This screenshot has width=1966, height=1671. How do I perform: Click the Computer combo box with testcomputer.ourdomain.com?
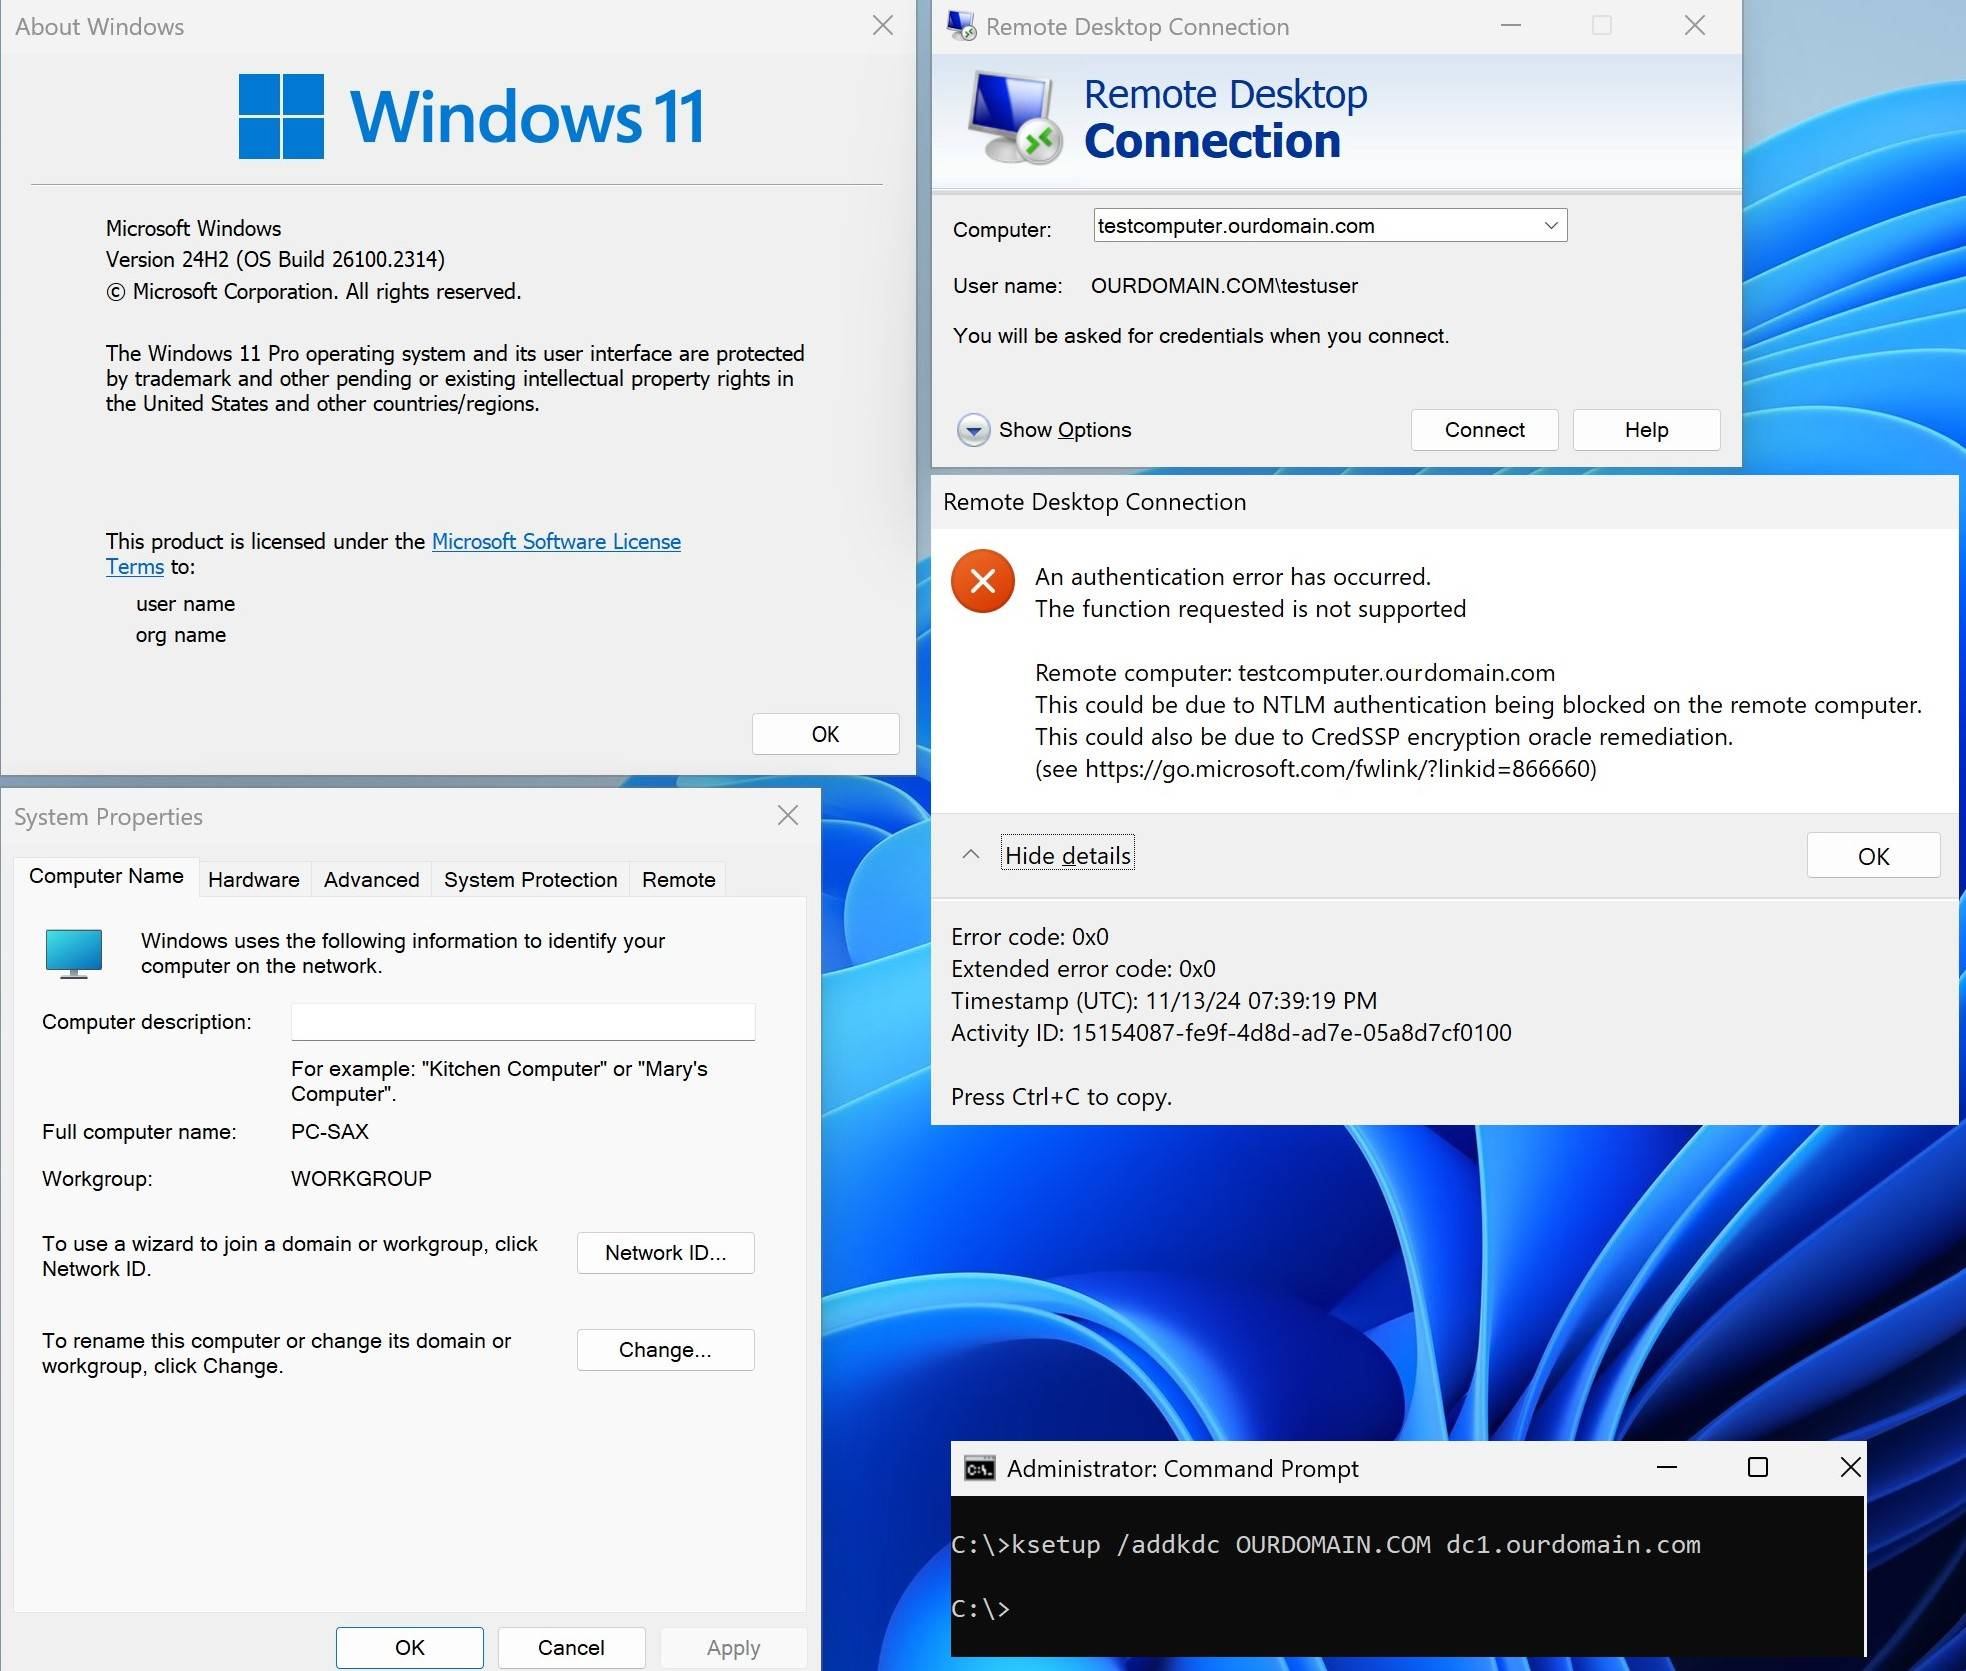1330,226
